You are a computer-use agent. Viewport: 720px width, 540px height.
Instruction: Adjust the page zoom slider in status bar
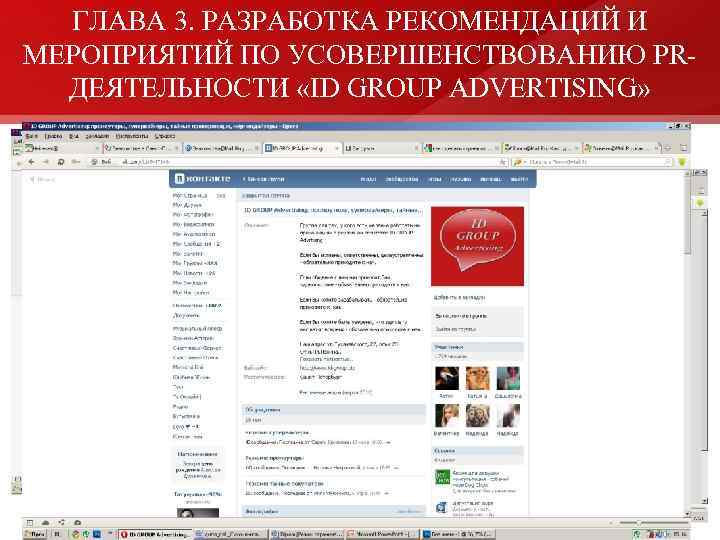click(652, 523)
